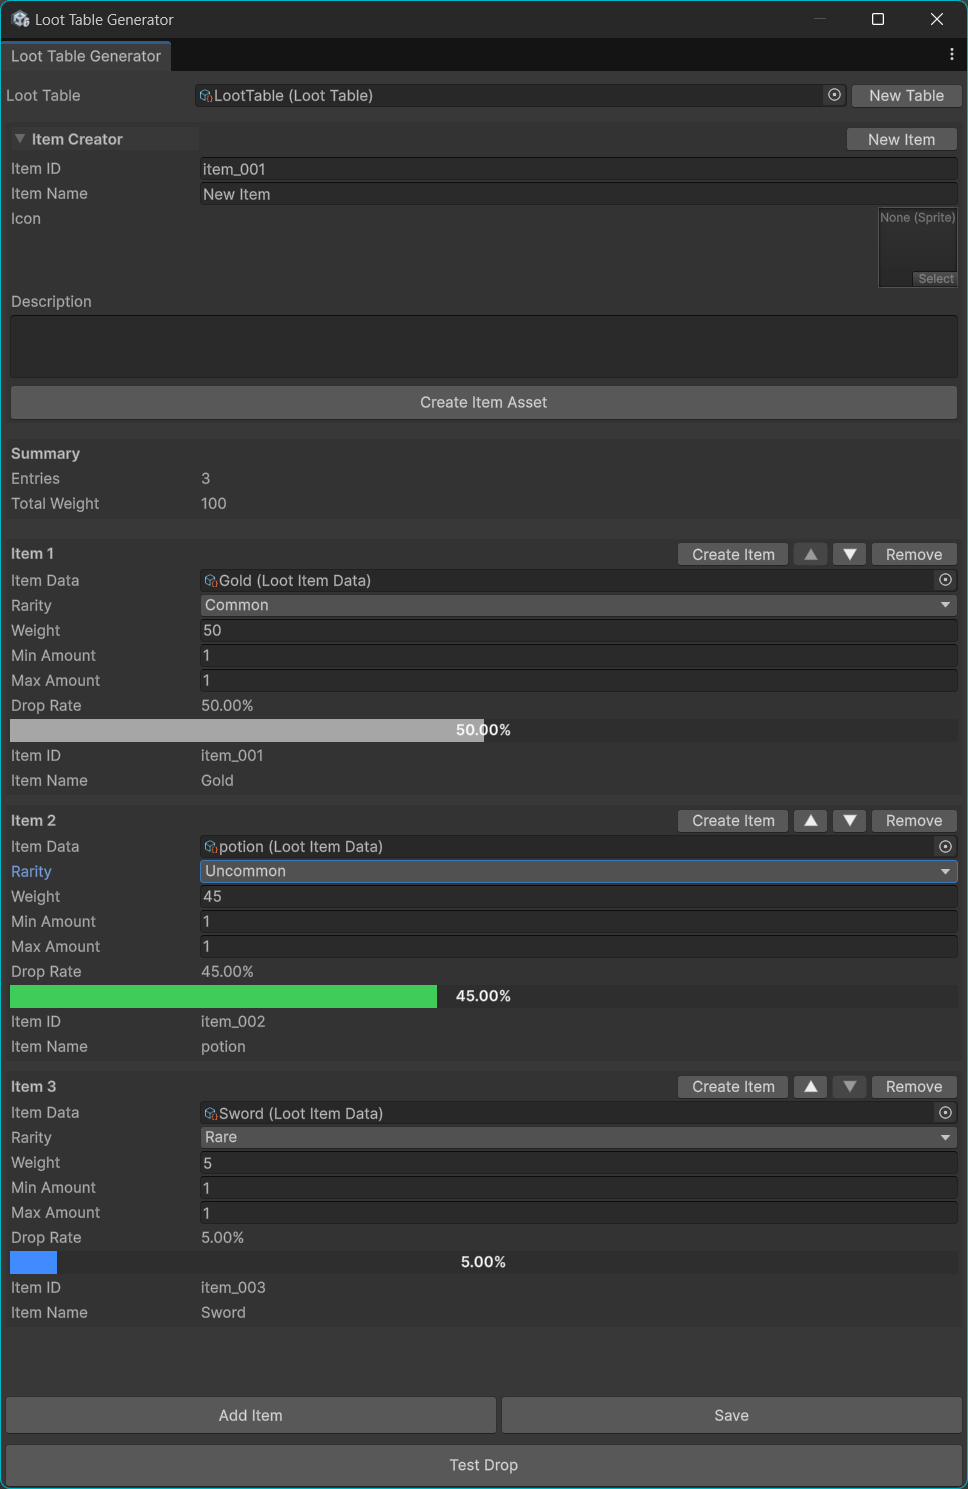
Task: Open object picker for Gold item data
Action: [x=945, y=580]
